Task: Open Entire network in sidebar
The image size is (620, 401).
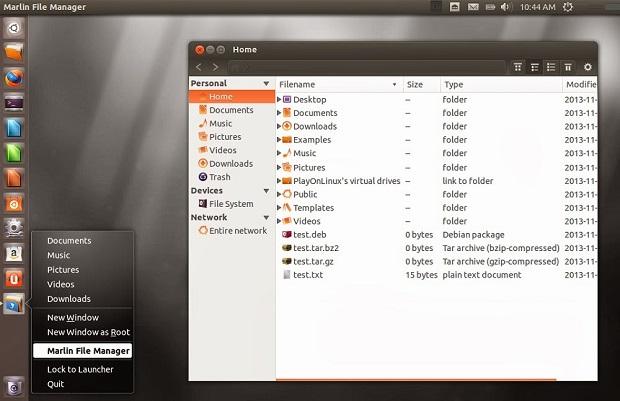Action: (x=232, y=231)
